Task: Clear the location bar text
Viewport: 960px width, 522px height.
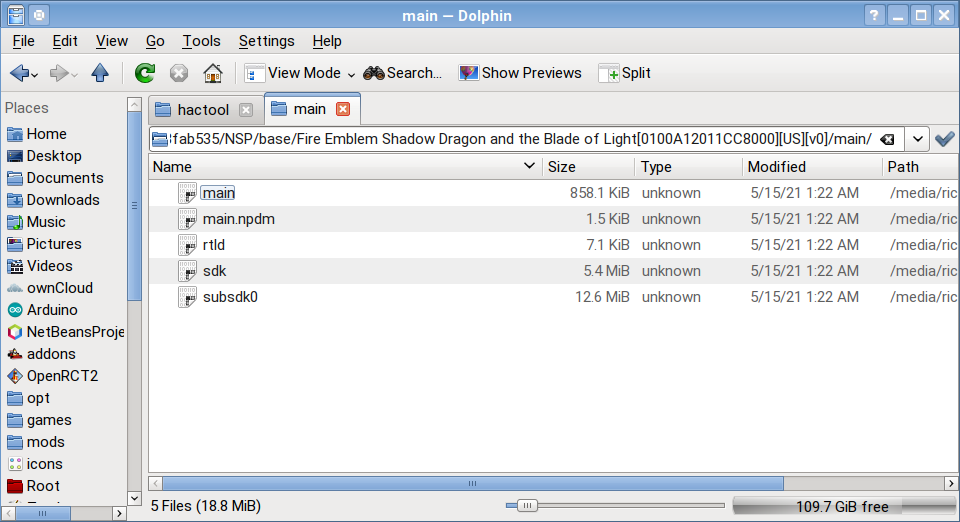Action: click(x=887, y=140)
